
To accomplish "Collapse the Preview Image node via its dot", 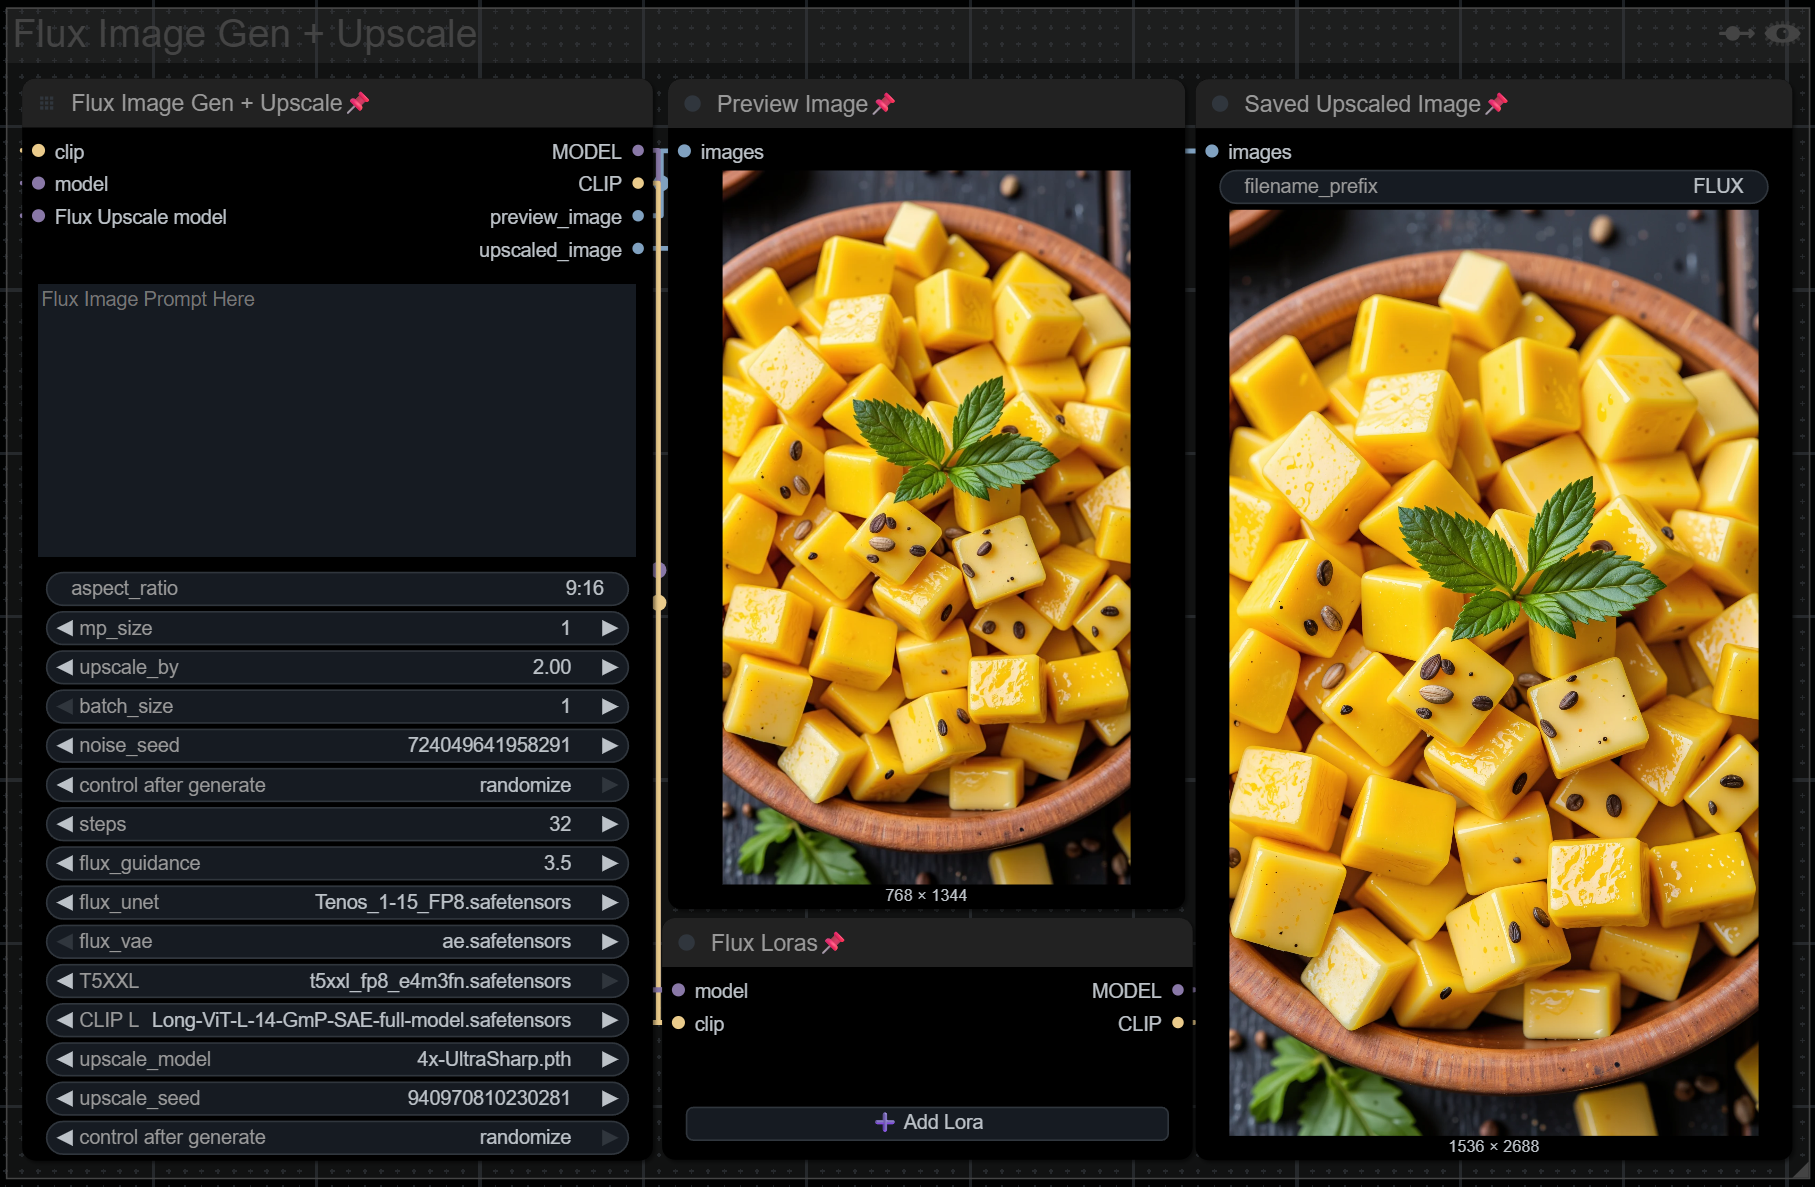I will click(x=692, y=103).
